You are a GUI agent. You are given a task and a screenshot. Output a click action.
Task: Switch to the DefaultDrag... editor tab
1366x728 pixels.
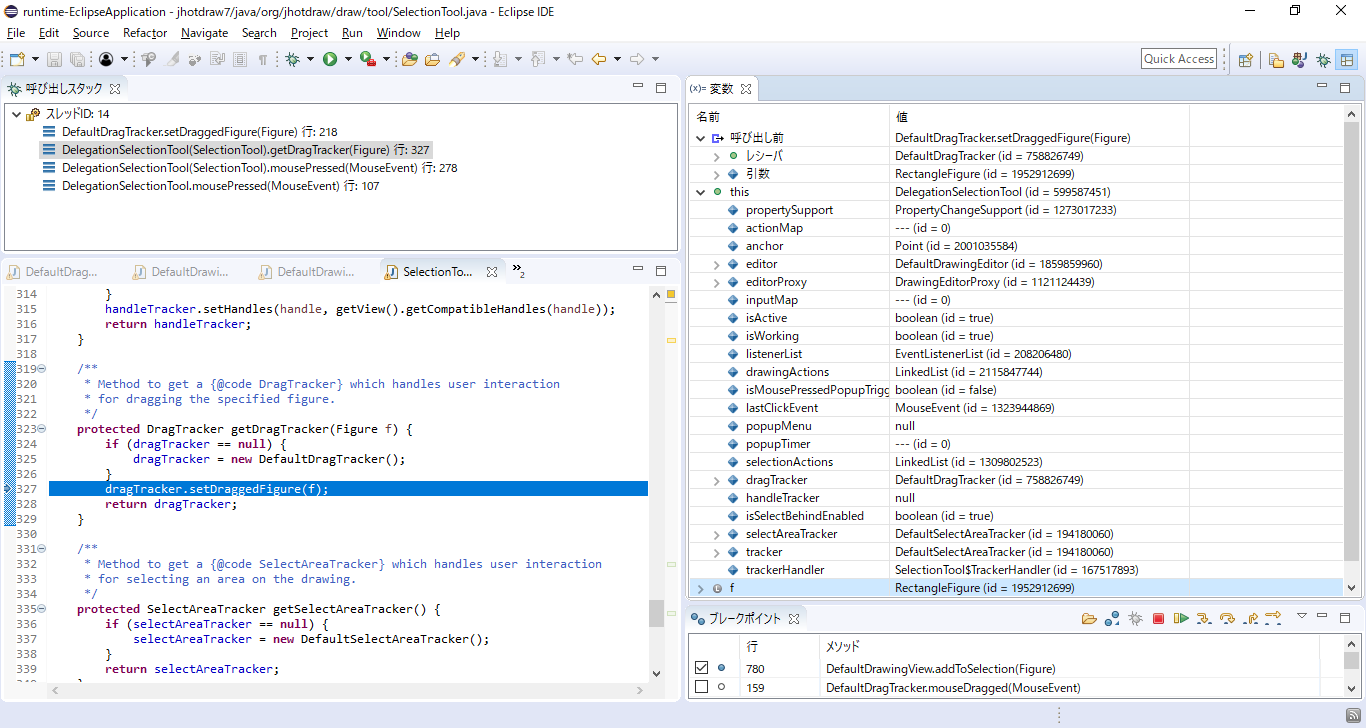[61, 272]
